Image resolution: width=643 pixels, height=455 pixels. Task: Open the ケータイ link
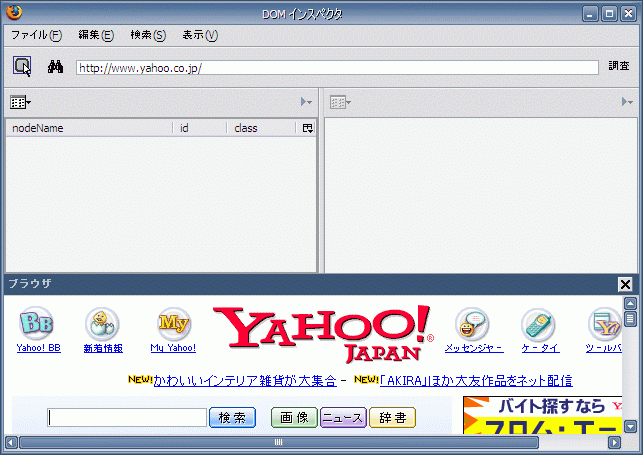point(540,348)
